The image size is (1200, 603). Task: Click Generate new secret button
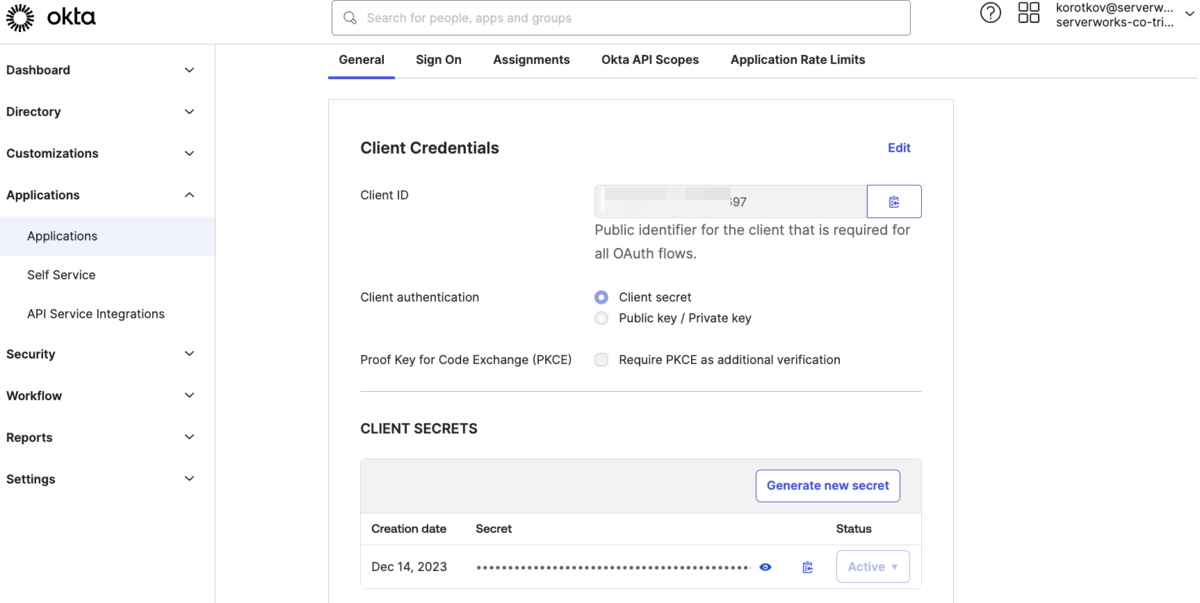828,486
